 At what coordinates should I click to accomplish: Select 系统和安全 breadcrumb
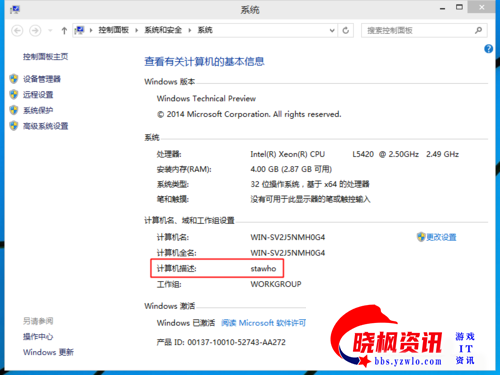(163, 30)
